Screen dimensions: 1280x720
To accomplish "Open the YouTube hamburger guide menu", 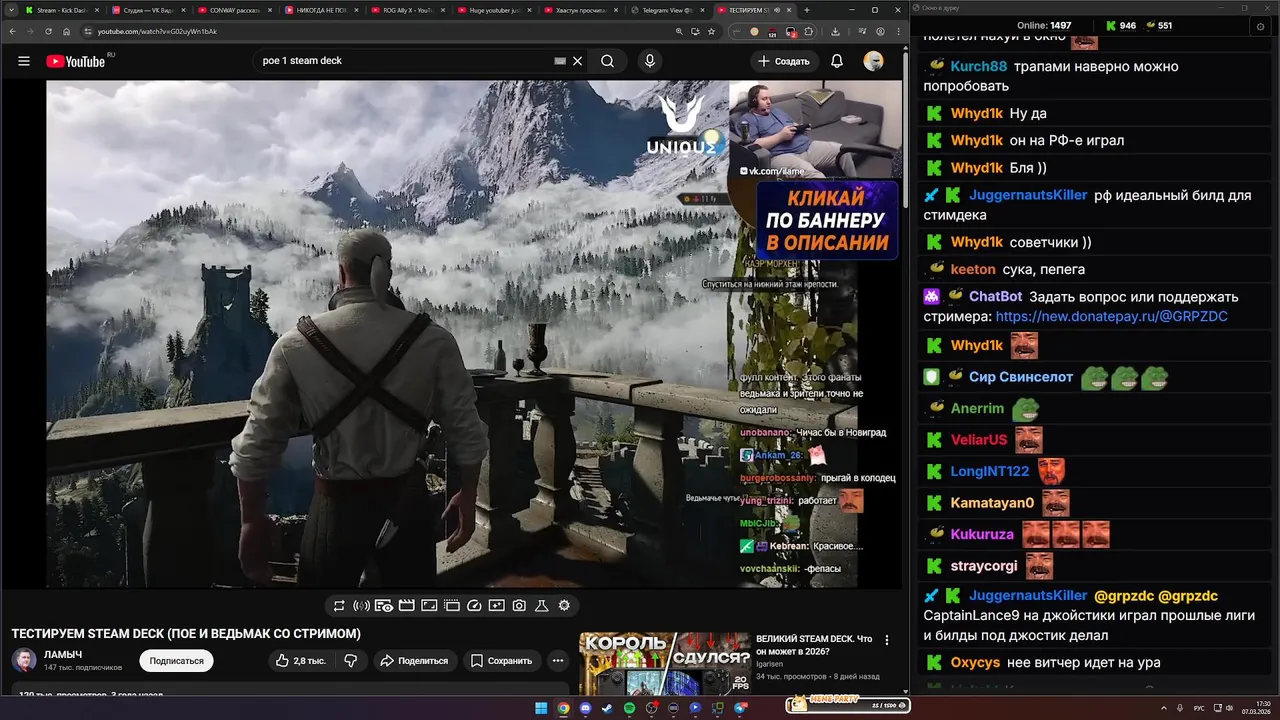I will pyautogui.click(x=24, y=61).
